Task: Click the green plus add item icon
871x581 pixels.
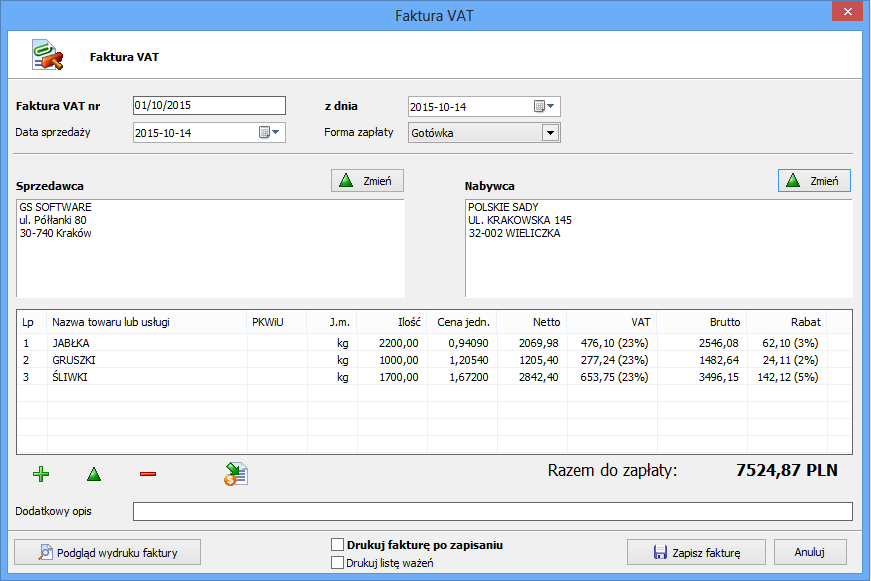Action: point(40,474)
